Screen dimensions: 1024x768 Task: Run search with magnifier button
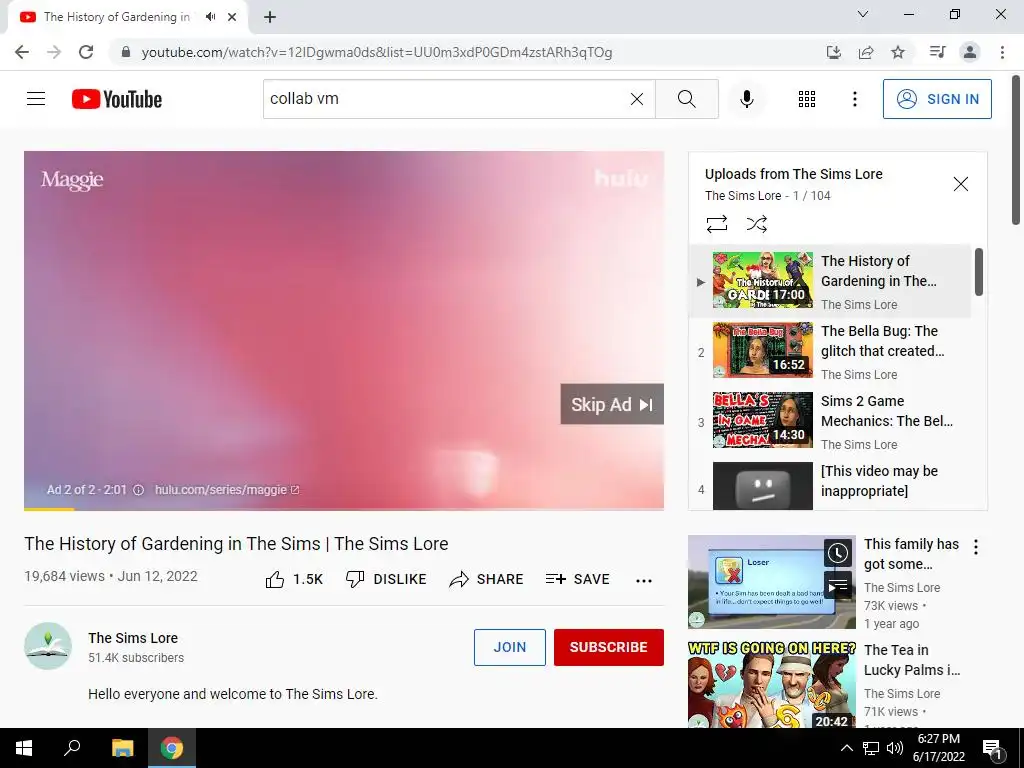(x=686, y=99)
